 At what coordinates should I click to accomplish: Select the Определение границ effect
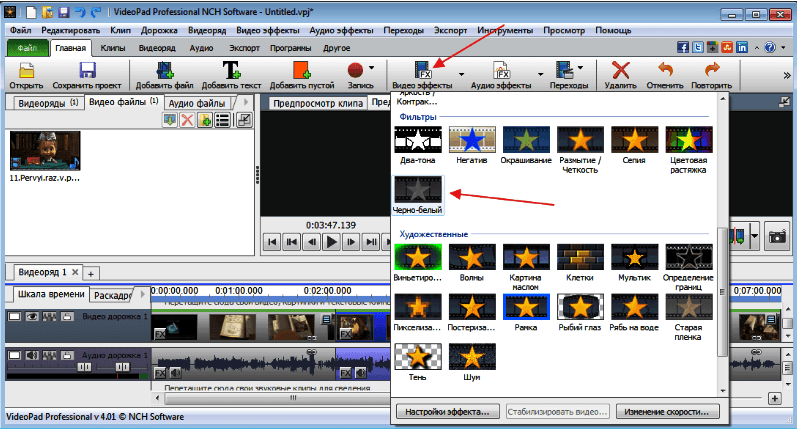pyautogui.click(x=688, y=267)
